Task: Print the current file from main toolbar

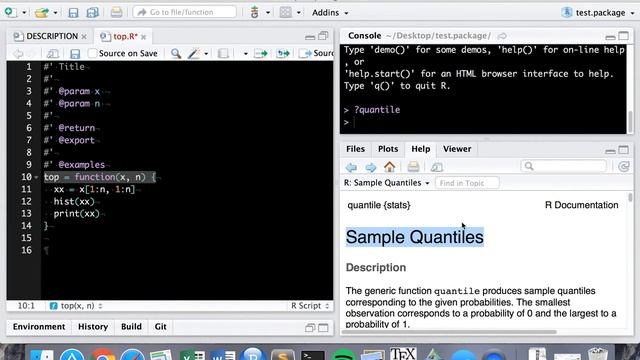Action: pos(116,12)
